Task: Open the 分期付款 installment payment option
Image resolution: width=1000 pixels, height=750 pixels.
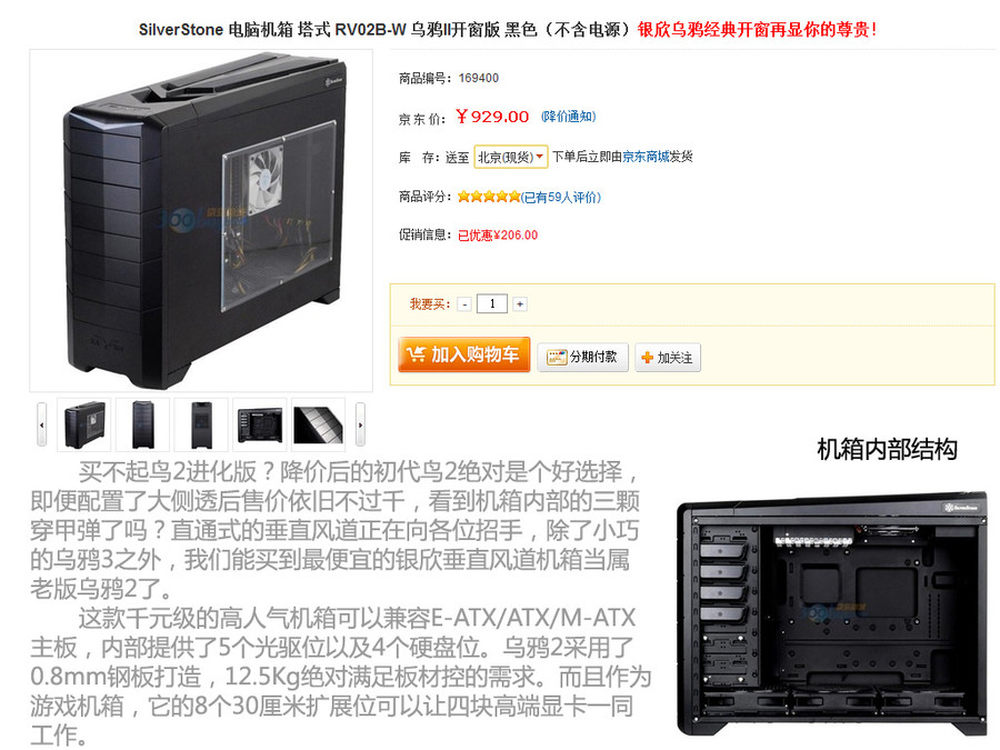Action: point(582,357)
